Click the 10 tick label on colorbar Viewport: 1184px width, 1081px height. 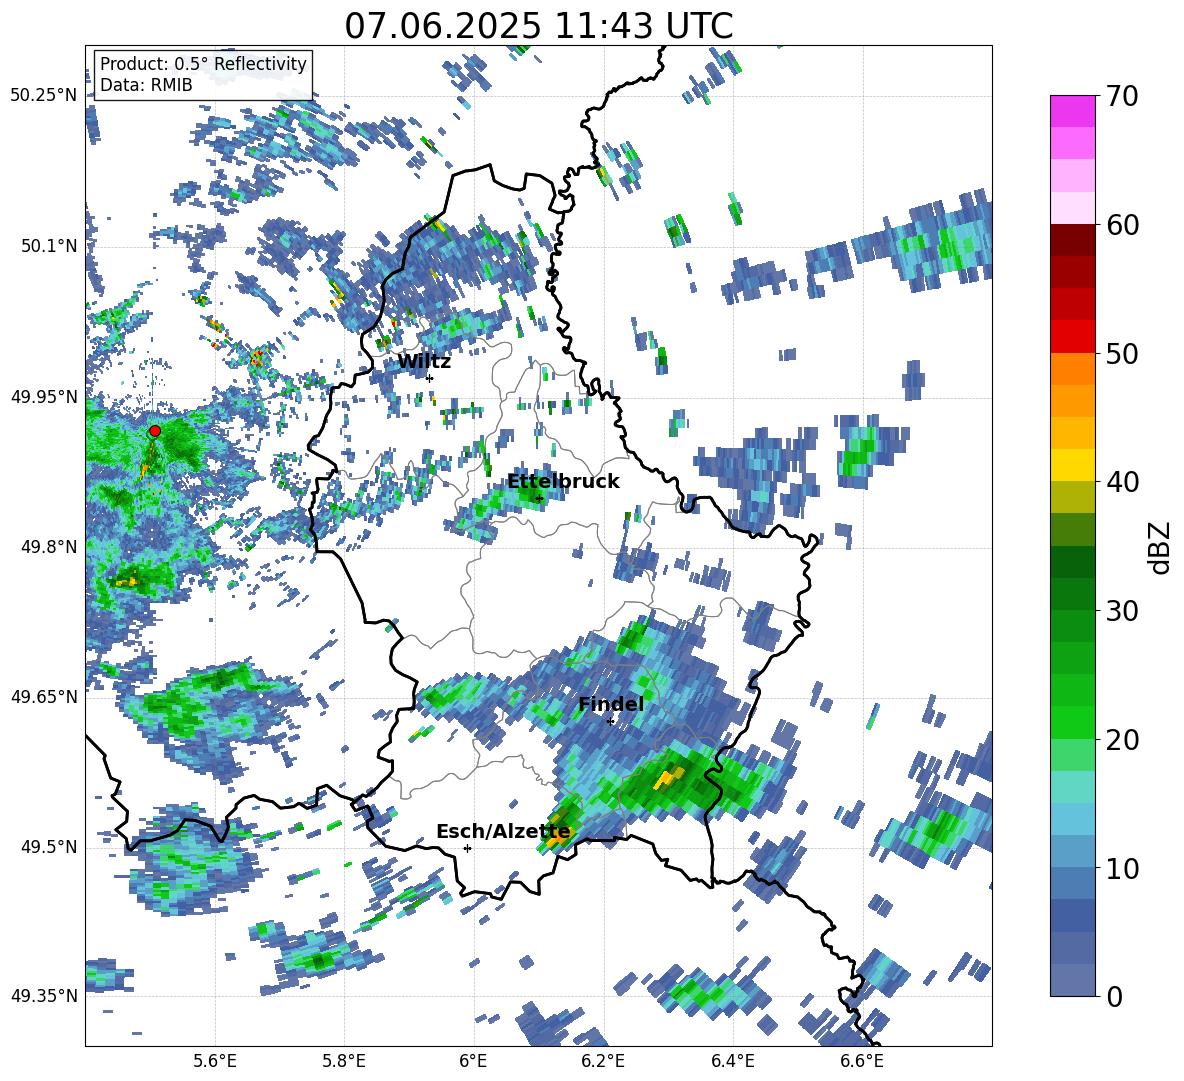tap(1122, 868)
